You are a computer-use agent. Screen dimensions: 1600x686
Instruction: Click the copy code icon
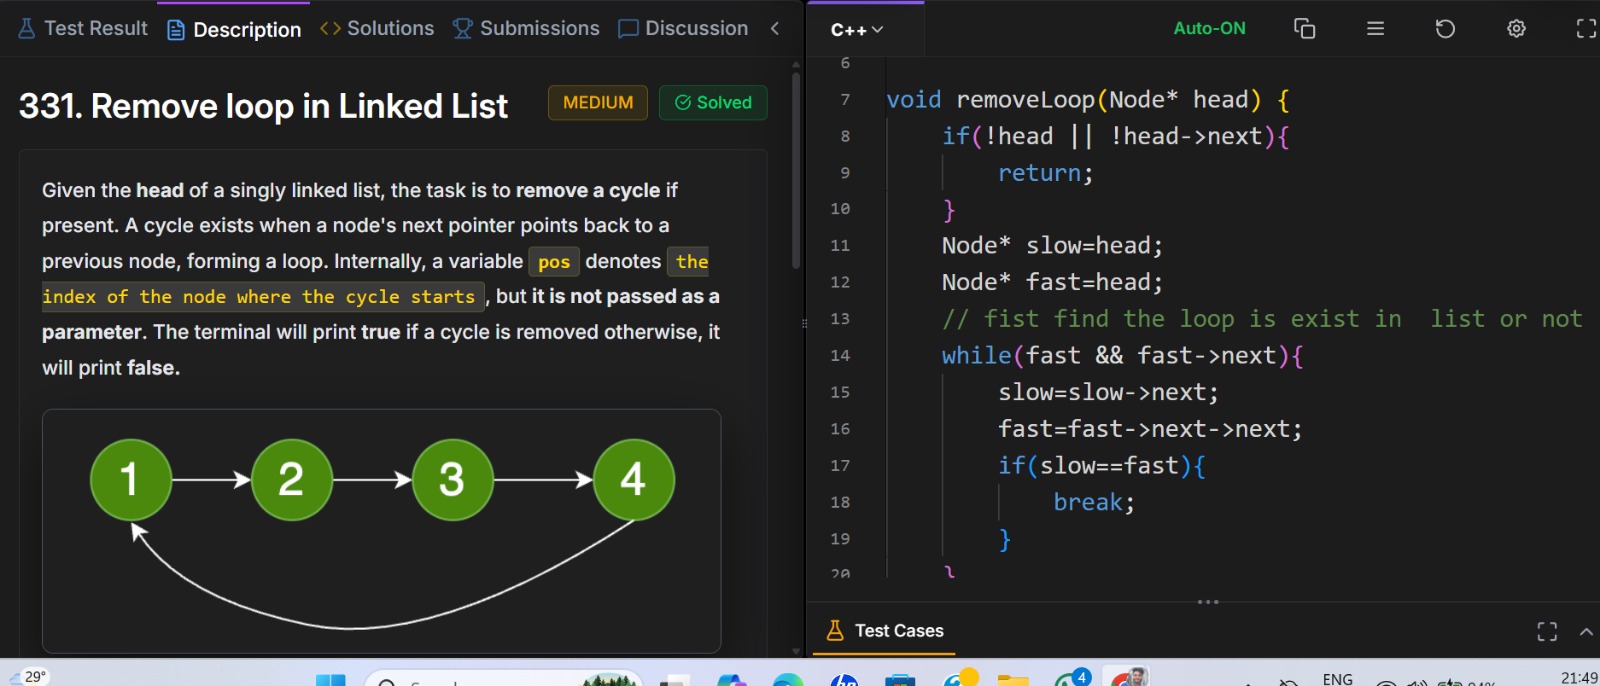1304,29
